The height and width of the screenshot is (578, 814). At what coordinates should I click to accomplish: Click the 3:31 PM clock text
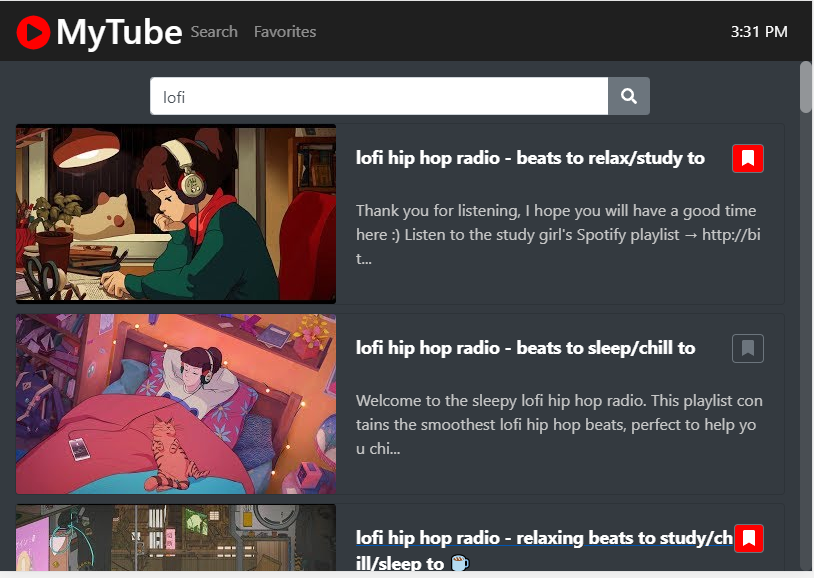coord(759,32)
